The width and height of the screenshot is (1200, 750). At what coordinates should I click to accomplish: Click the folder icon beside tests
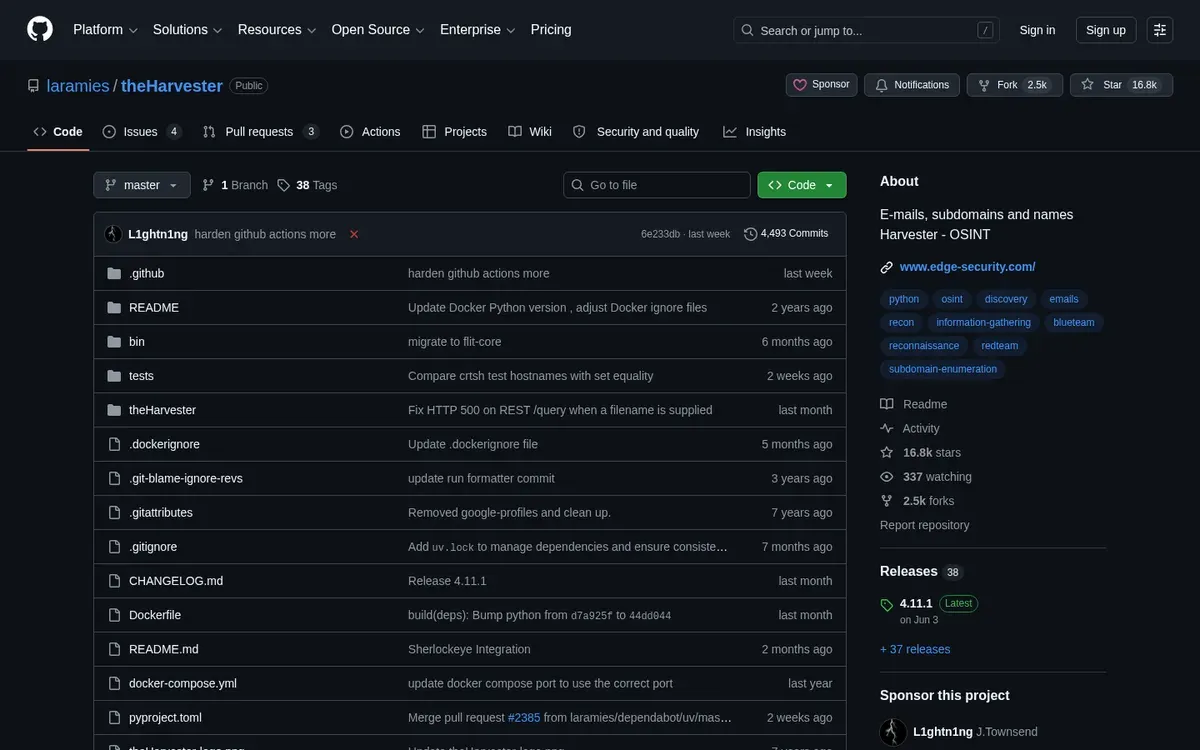click(x=114, y=376)
